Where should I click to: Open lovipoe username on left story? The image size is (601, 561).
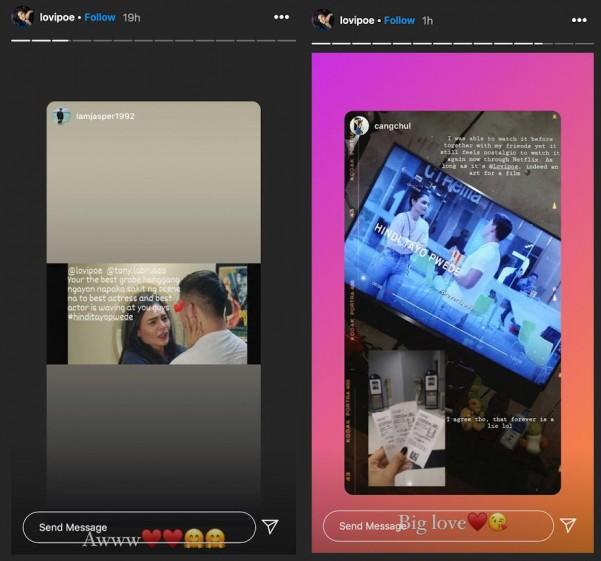tap(57, 17)
